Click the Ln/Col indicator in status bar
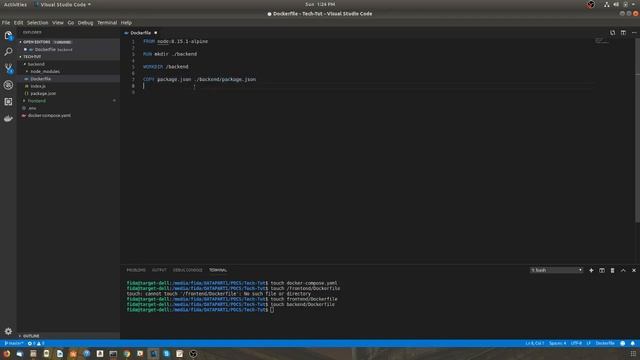This screenshot has height=360, width=640. (x=535, y=343)
